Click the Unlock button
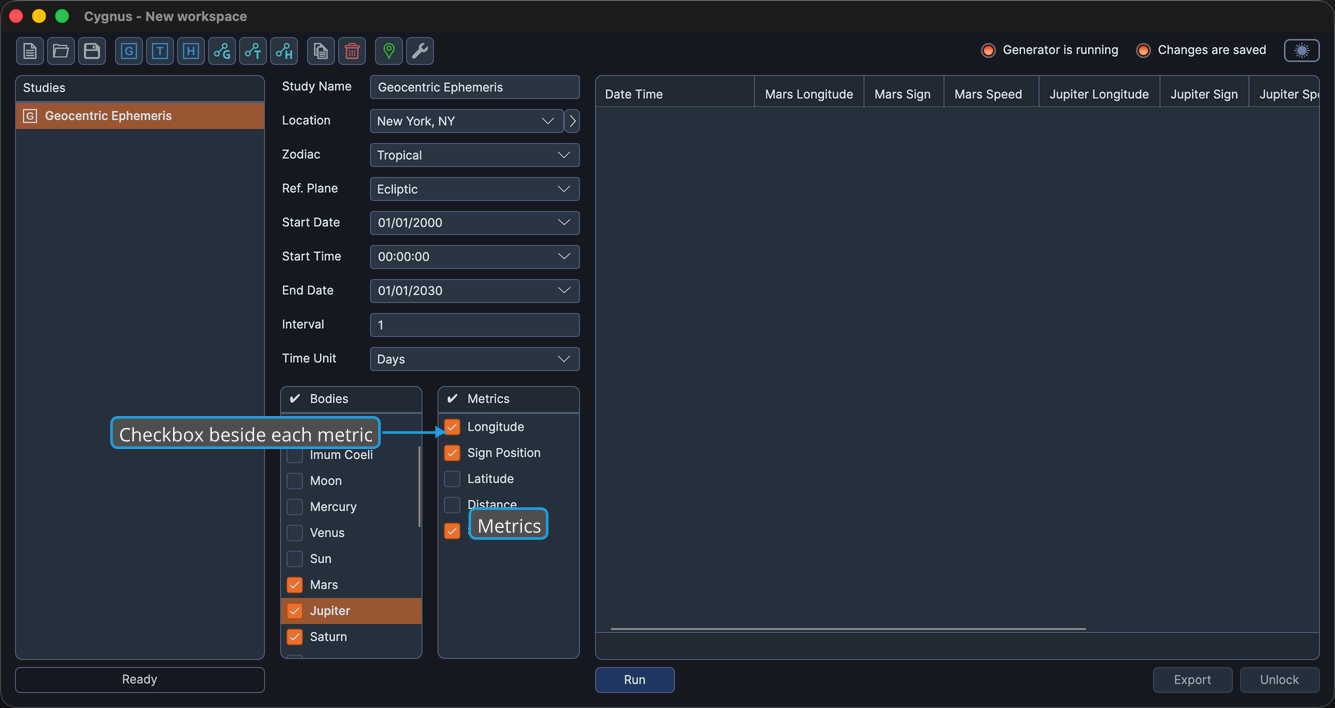Screen dimensions: 1335x708 click(x=1279, y=680)
